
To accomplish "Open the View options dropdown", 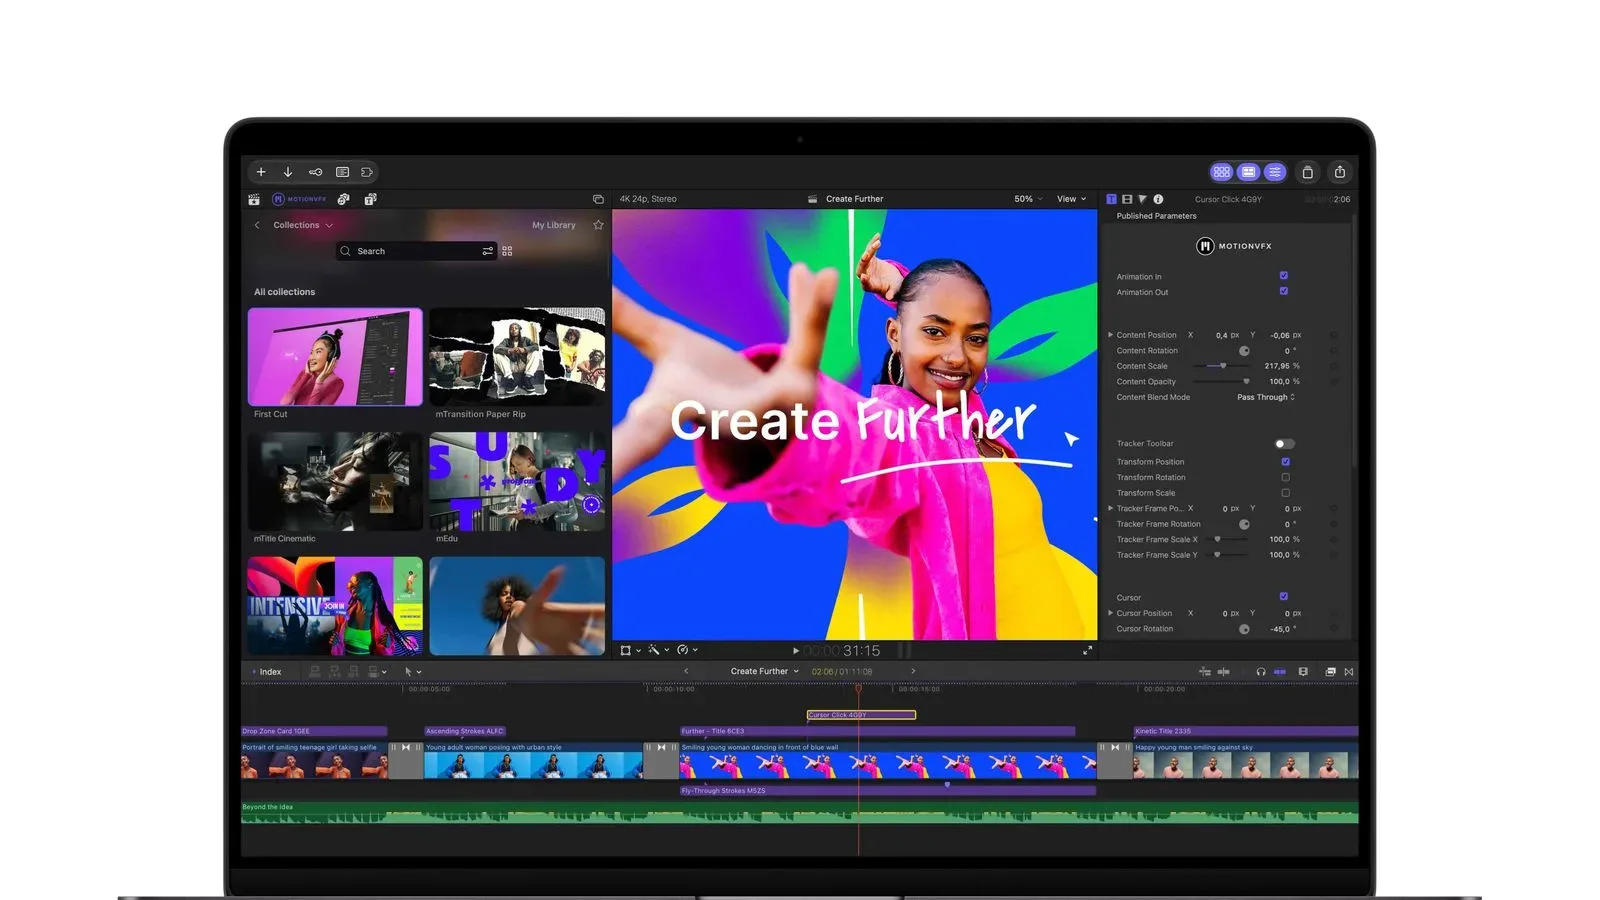I will (1072, 199).
